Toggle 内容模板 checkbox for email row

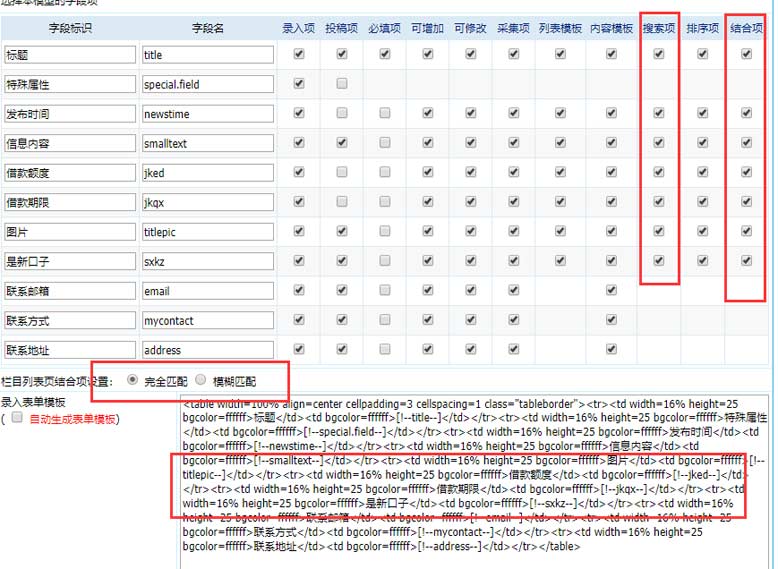(611, 290)
